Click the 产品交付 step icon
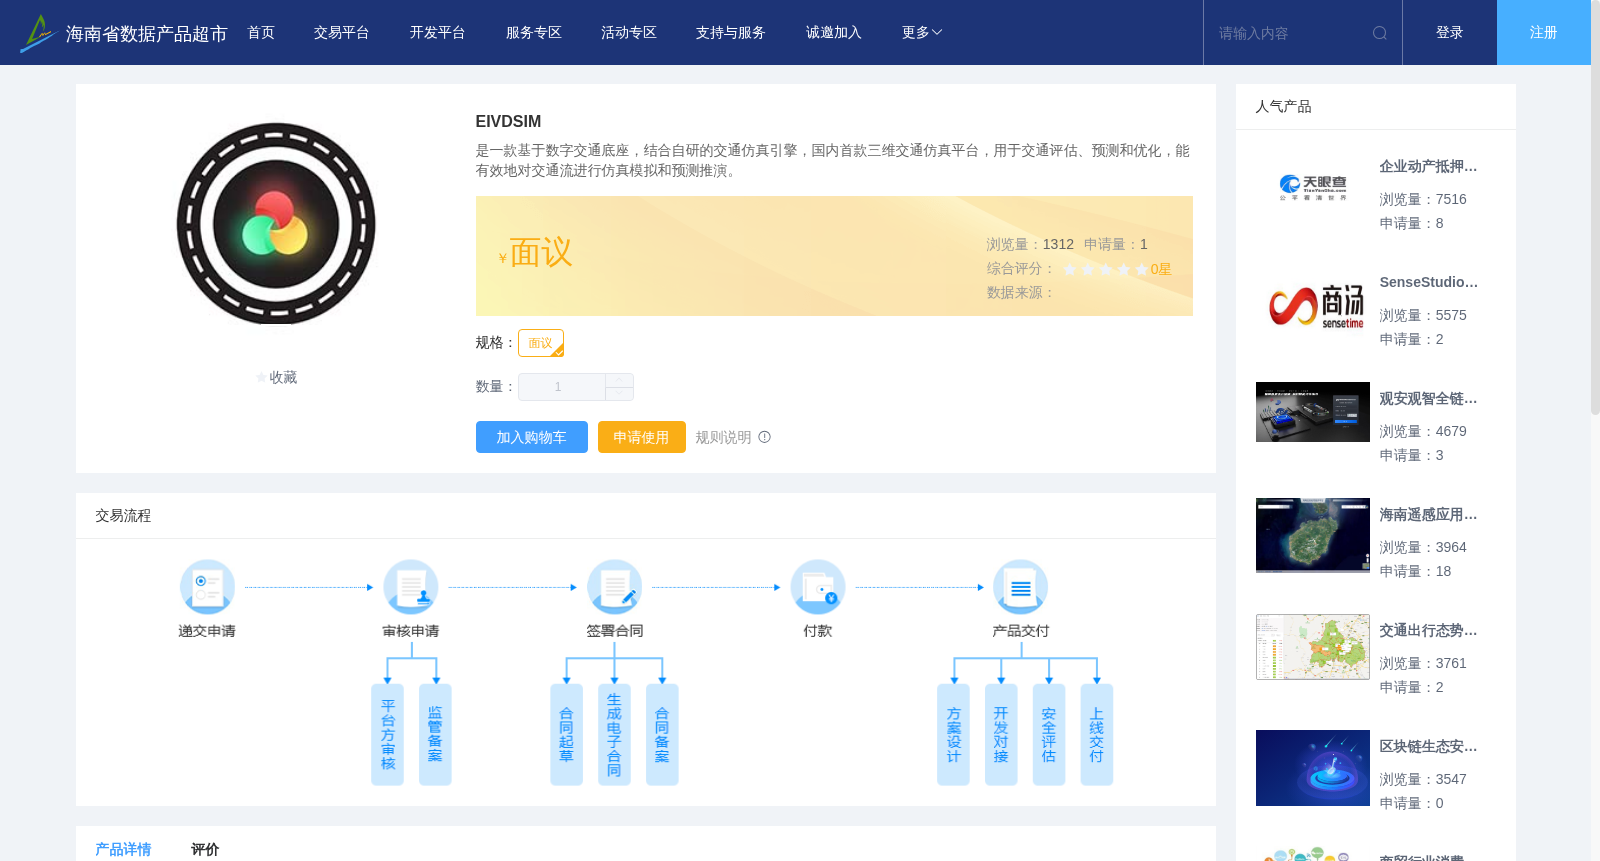The width and height of the screenshot is (1600, 861). (x=1021, y=587)
